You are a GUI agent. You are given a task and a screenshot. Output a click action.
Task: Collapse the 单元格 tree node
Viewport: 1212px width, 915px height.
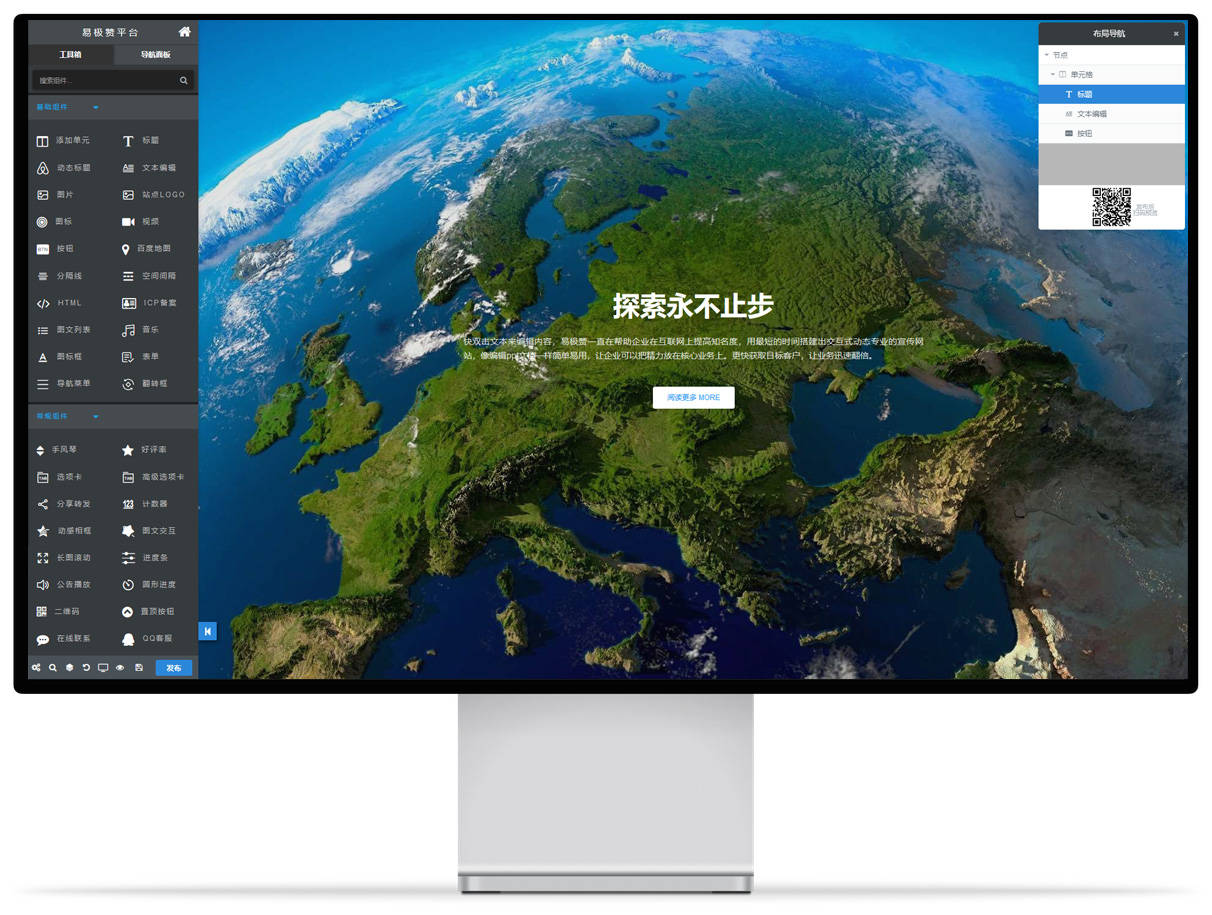pyautogui.click(x=1052, y=75)
